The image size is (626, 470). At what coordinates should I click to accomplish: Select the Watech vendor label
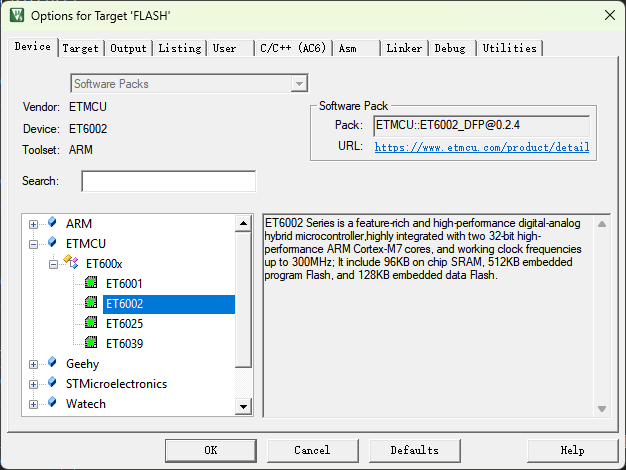[x=86, y=404]
